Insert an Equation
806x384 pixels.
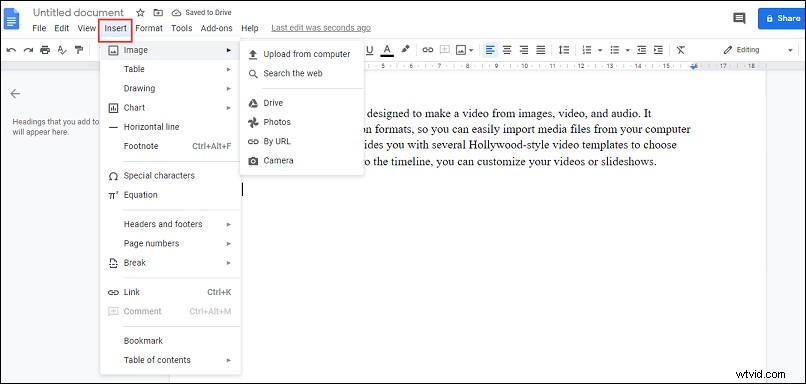coord(170,195)
